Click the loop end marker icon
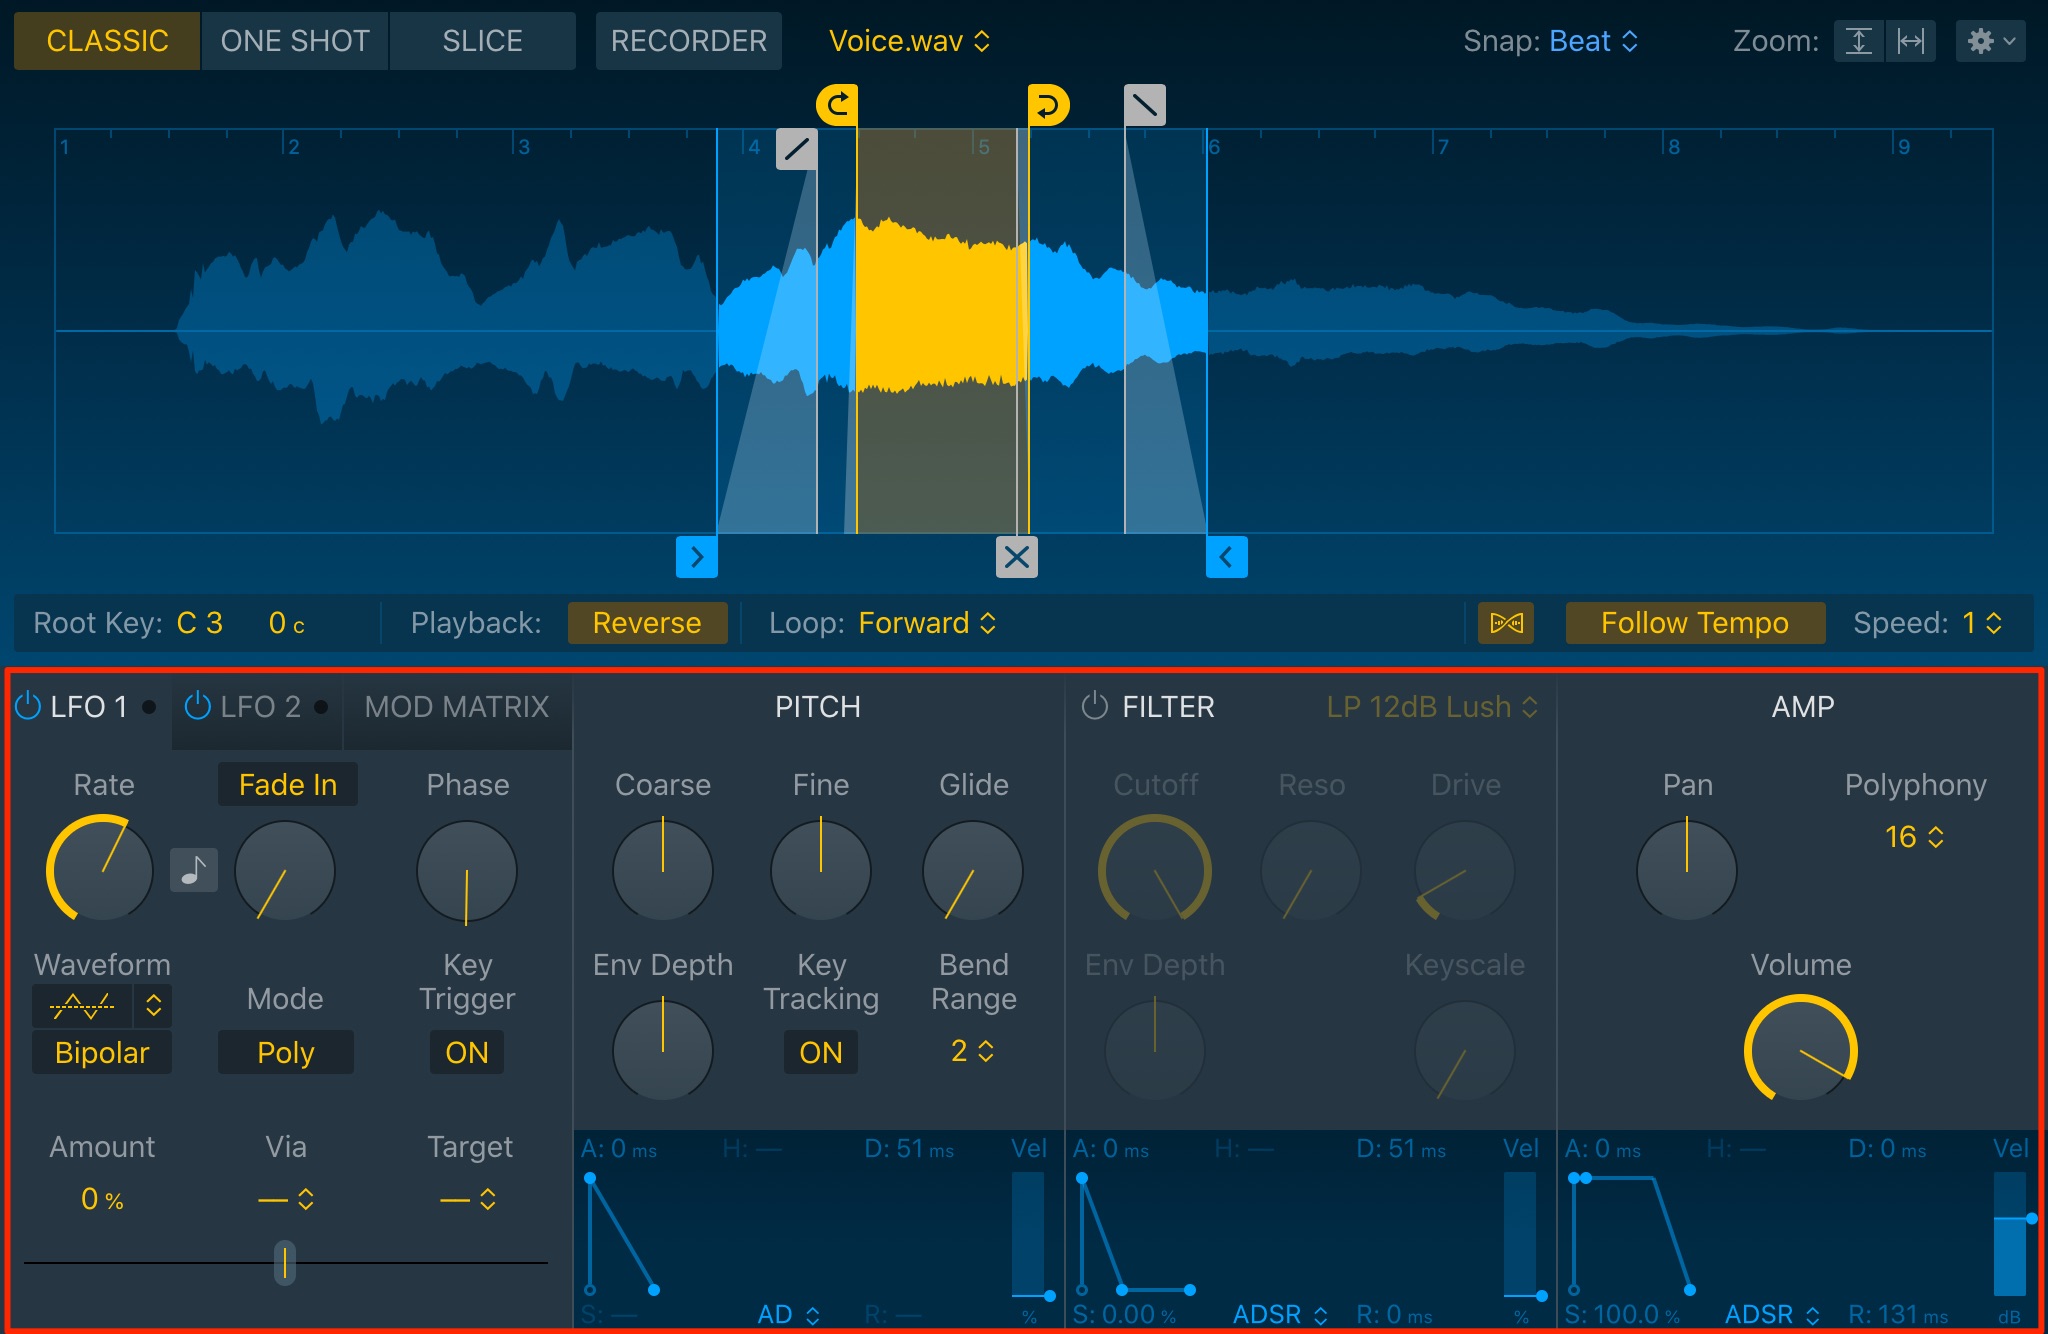This screenshot has width=2048, height=1334. pos(1049,105)
